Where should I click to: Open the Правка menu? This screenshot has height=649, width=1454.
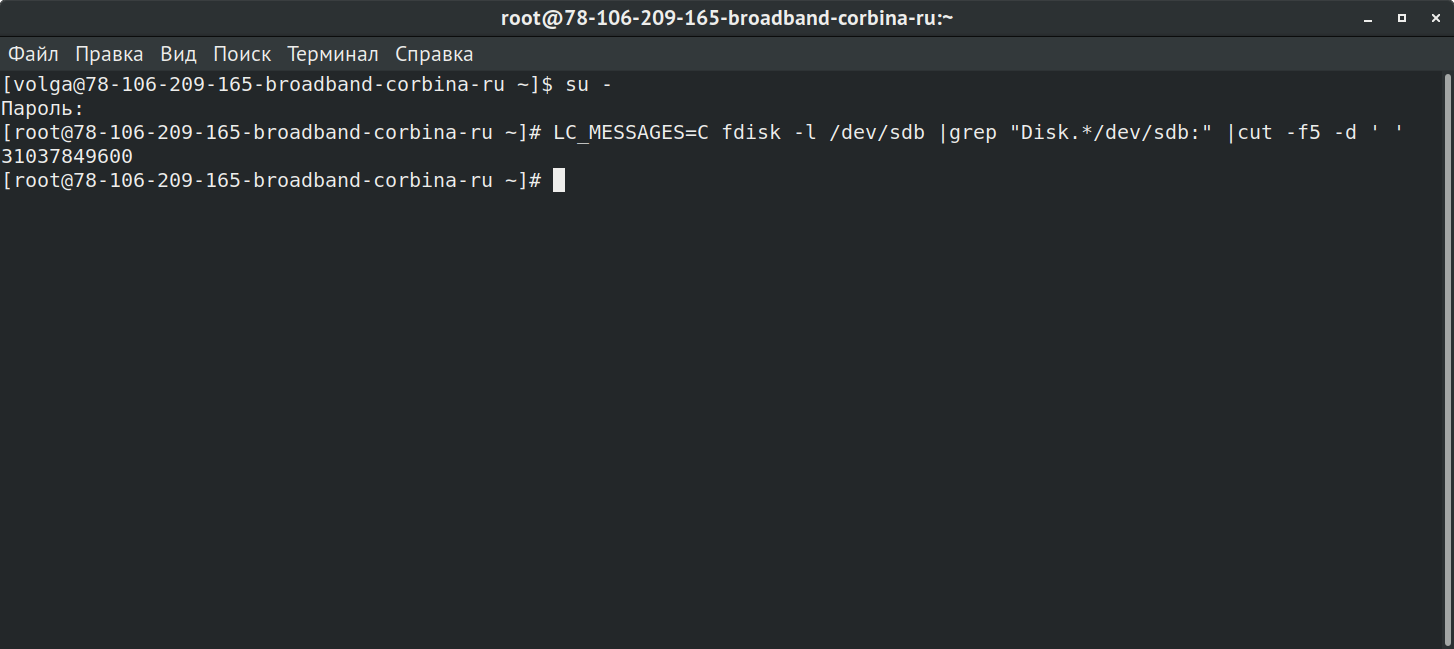109,54
